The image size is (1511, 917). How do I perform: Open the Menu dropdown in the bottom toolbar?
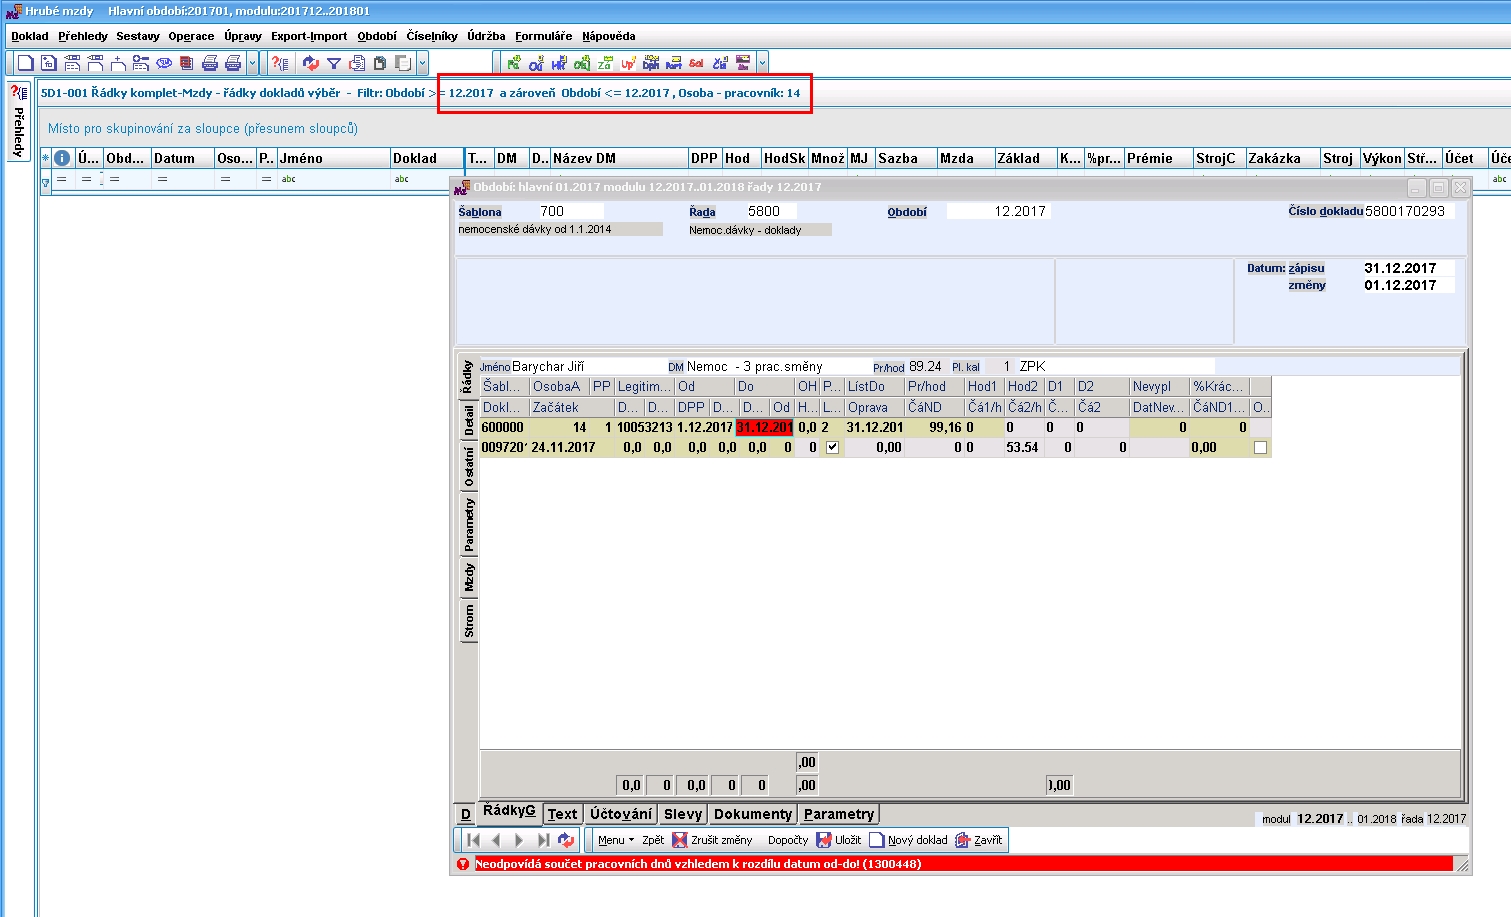(x=615, y=840)
